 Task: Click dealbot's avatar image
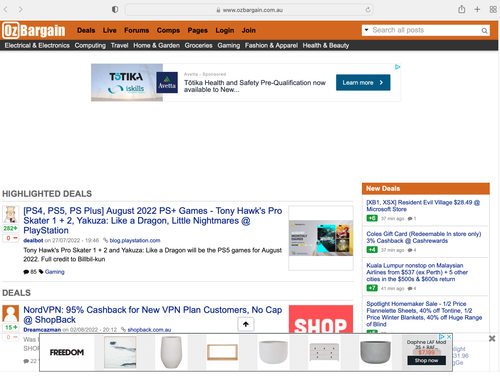(11, 214)
